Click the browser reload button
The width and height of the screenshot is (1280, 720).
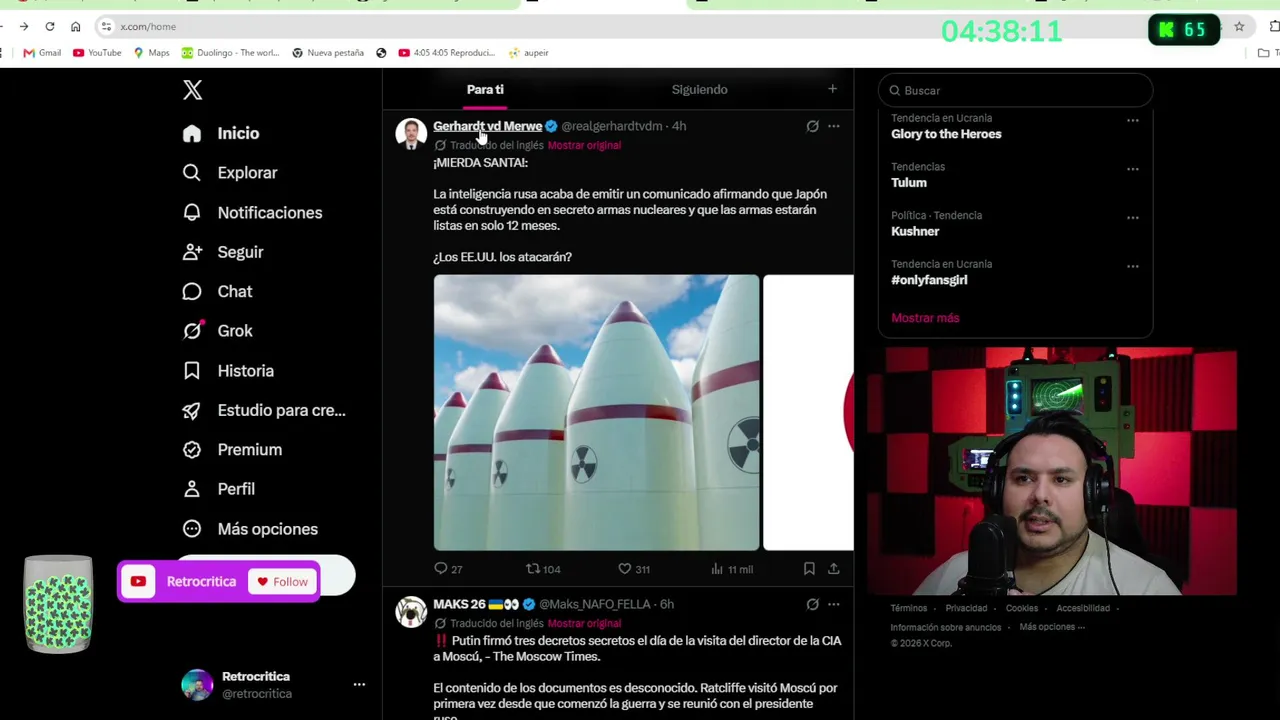[x=50, y=27]
